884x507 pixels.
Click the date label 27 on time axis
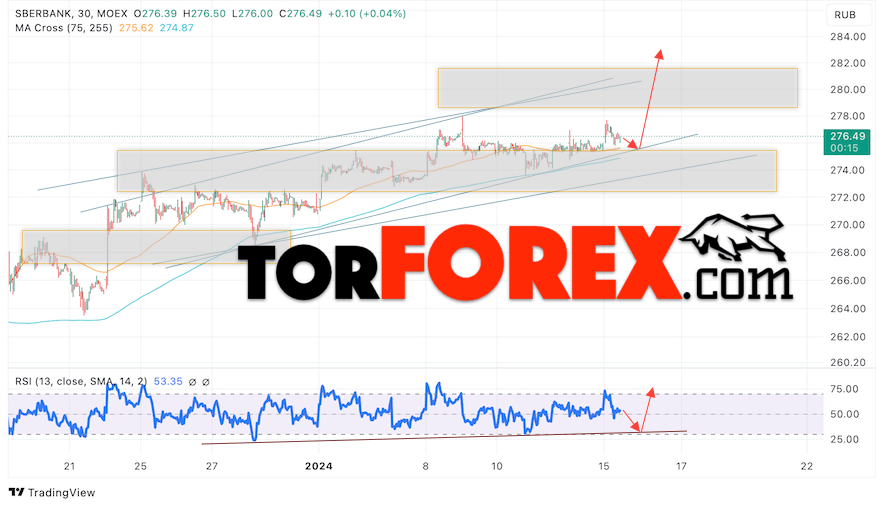(211, 466)
